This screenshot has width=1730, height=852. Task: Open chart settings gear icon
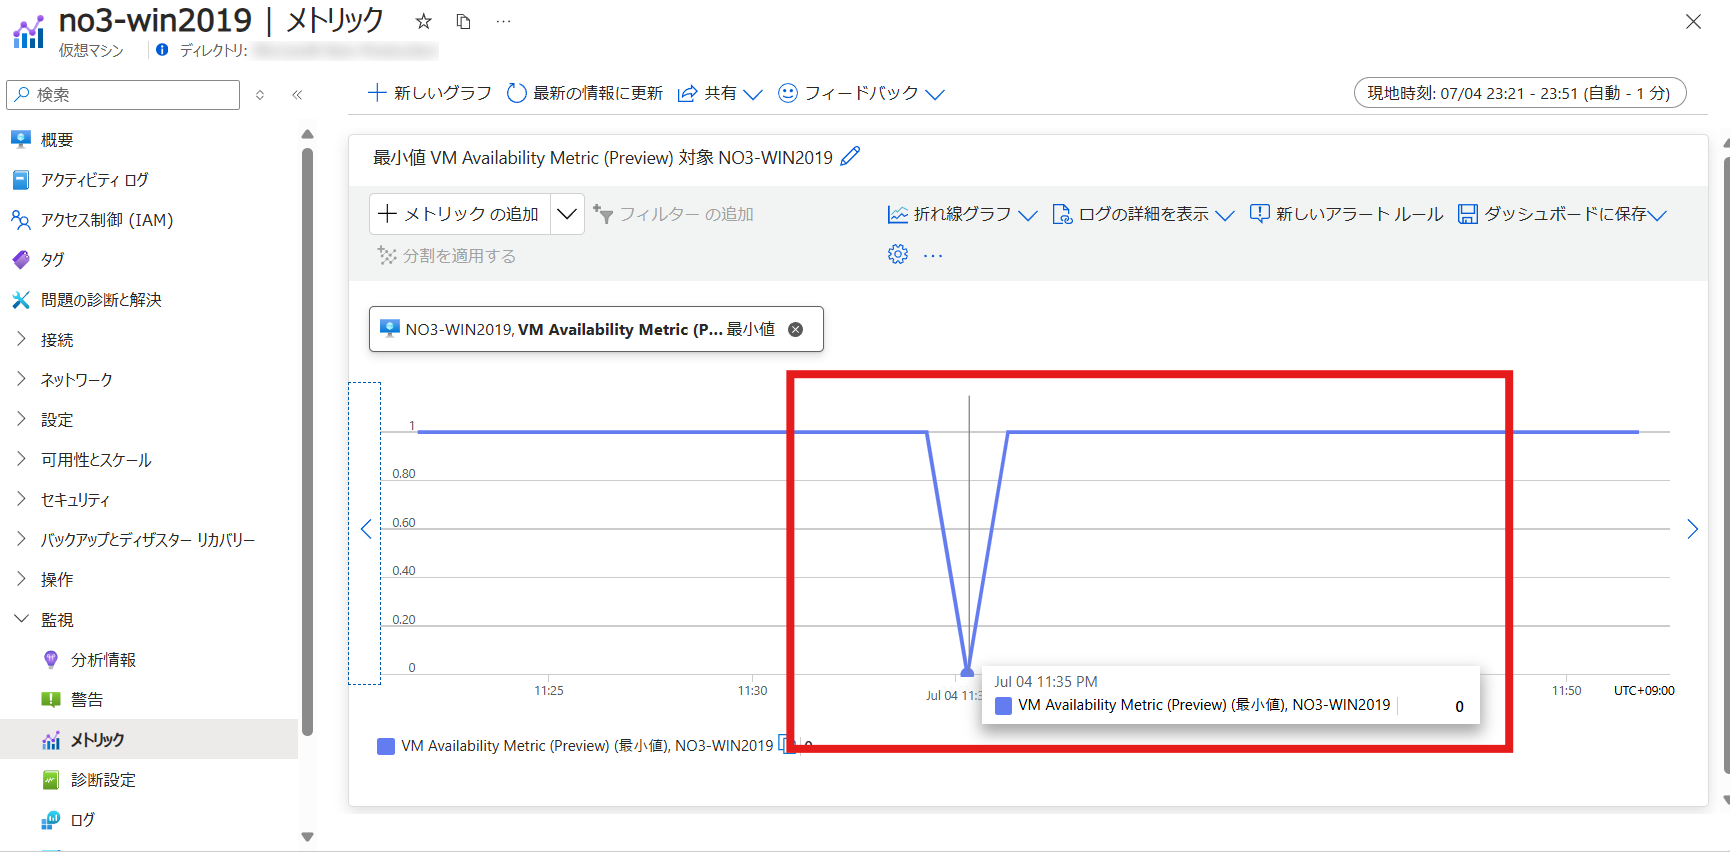(x=898, y=254)
